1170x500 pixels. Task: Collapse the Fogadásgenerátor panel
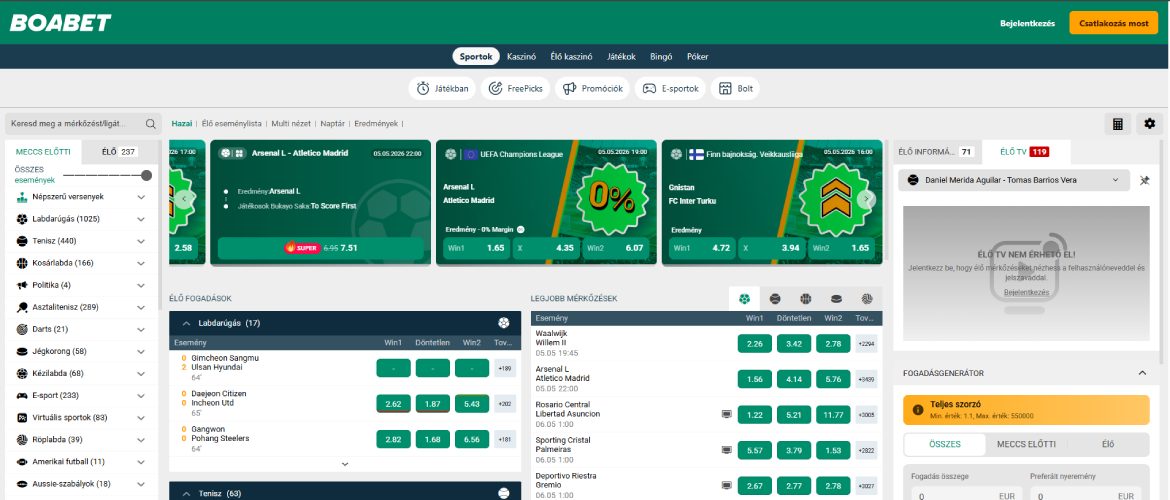point(1142,373)
